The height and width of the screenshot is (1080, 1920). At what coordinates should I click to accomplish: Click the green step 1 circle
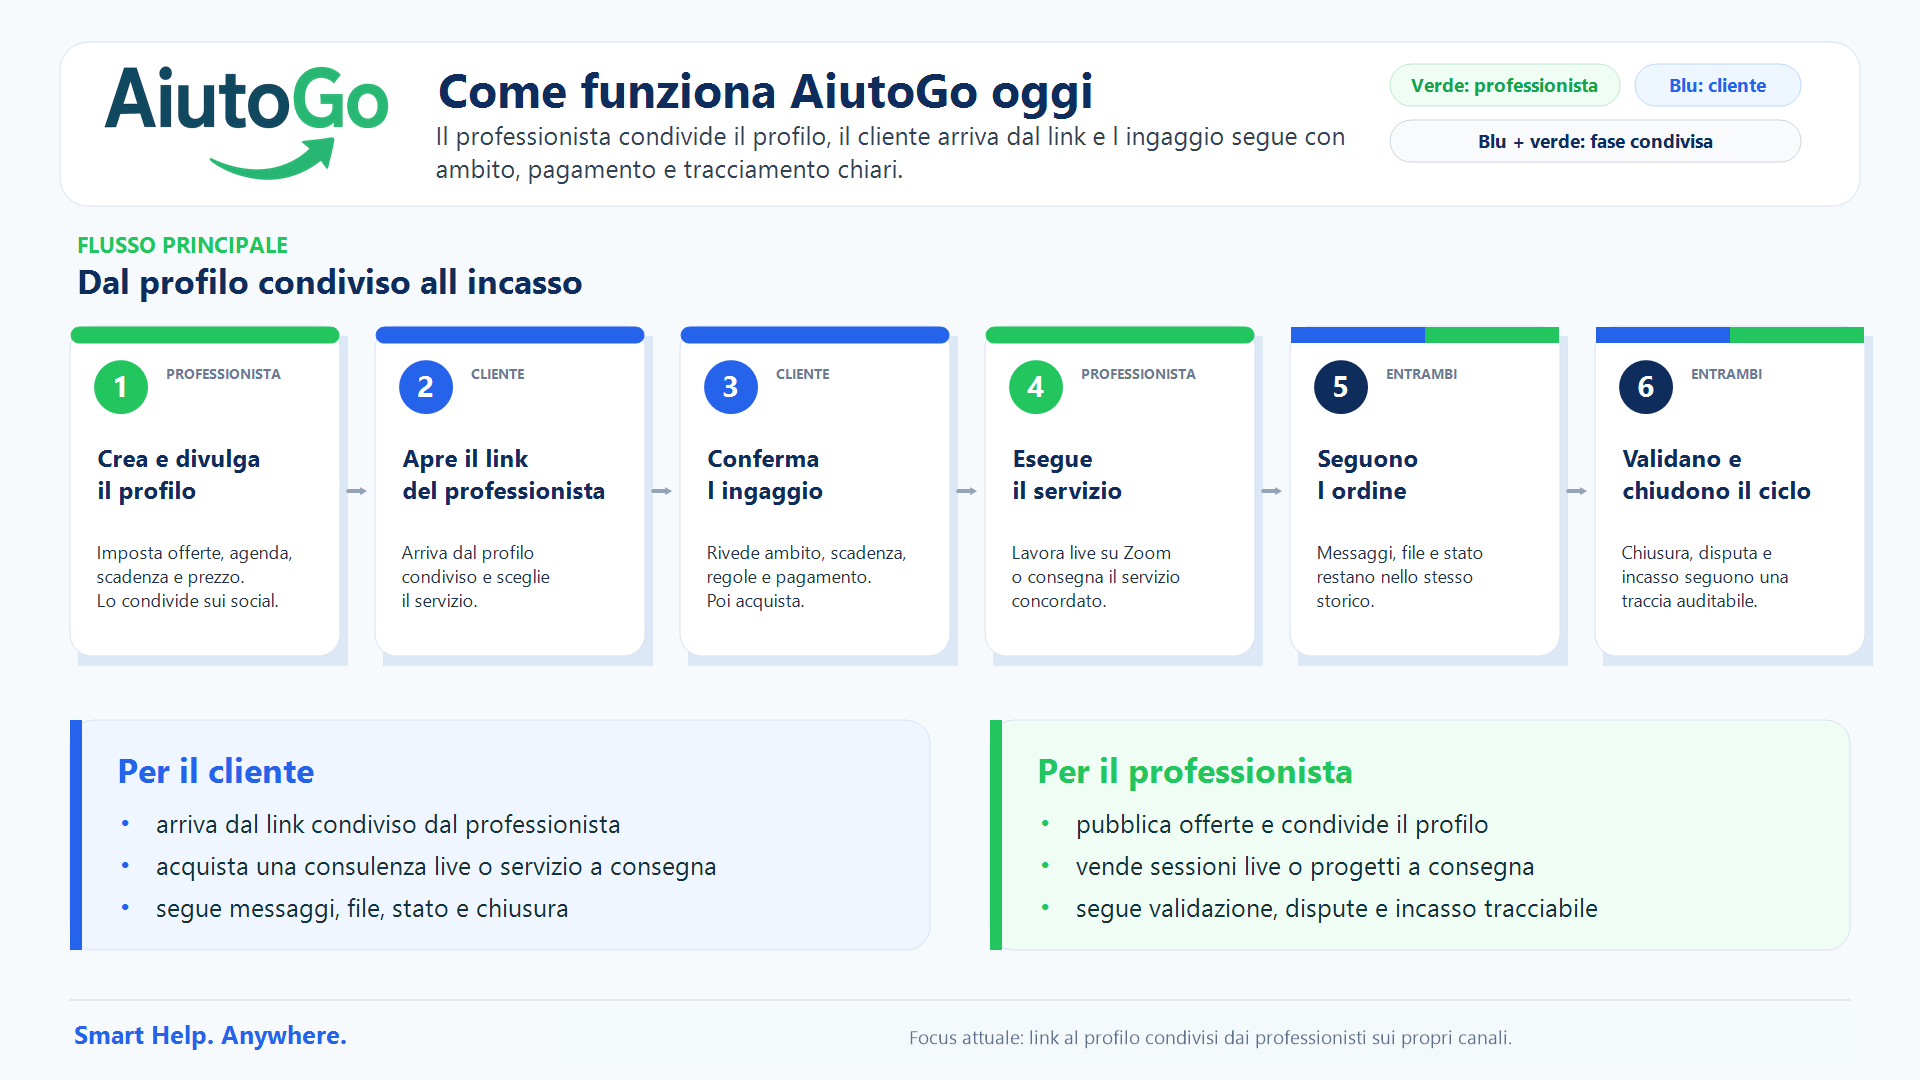point(121,387)
